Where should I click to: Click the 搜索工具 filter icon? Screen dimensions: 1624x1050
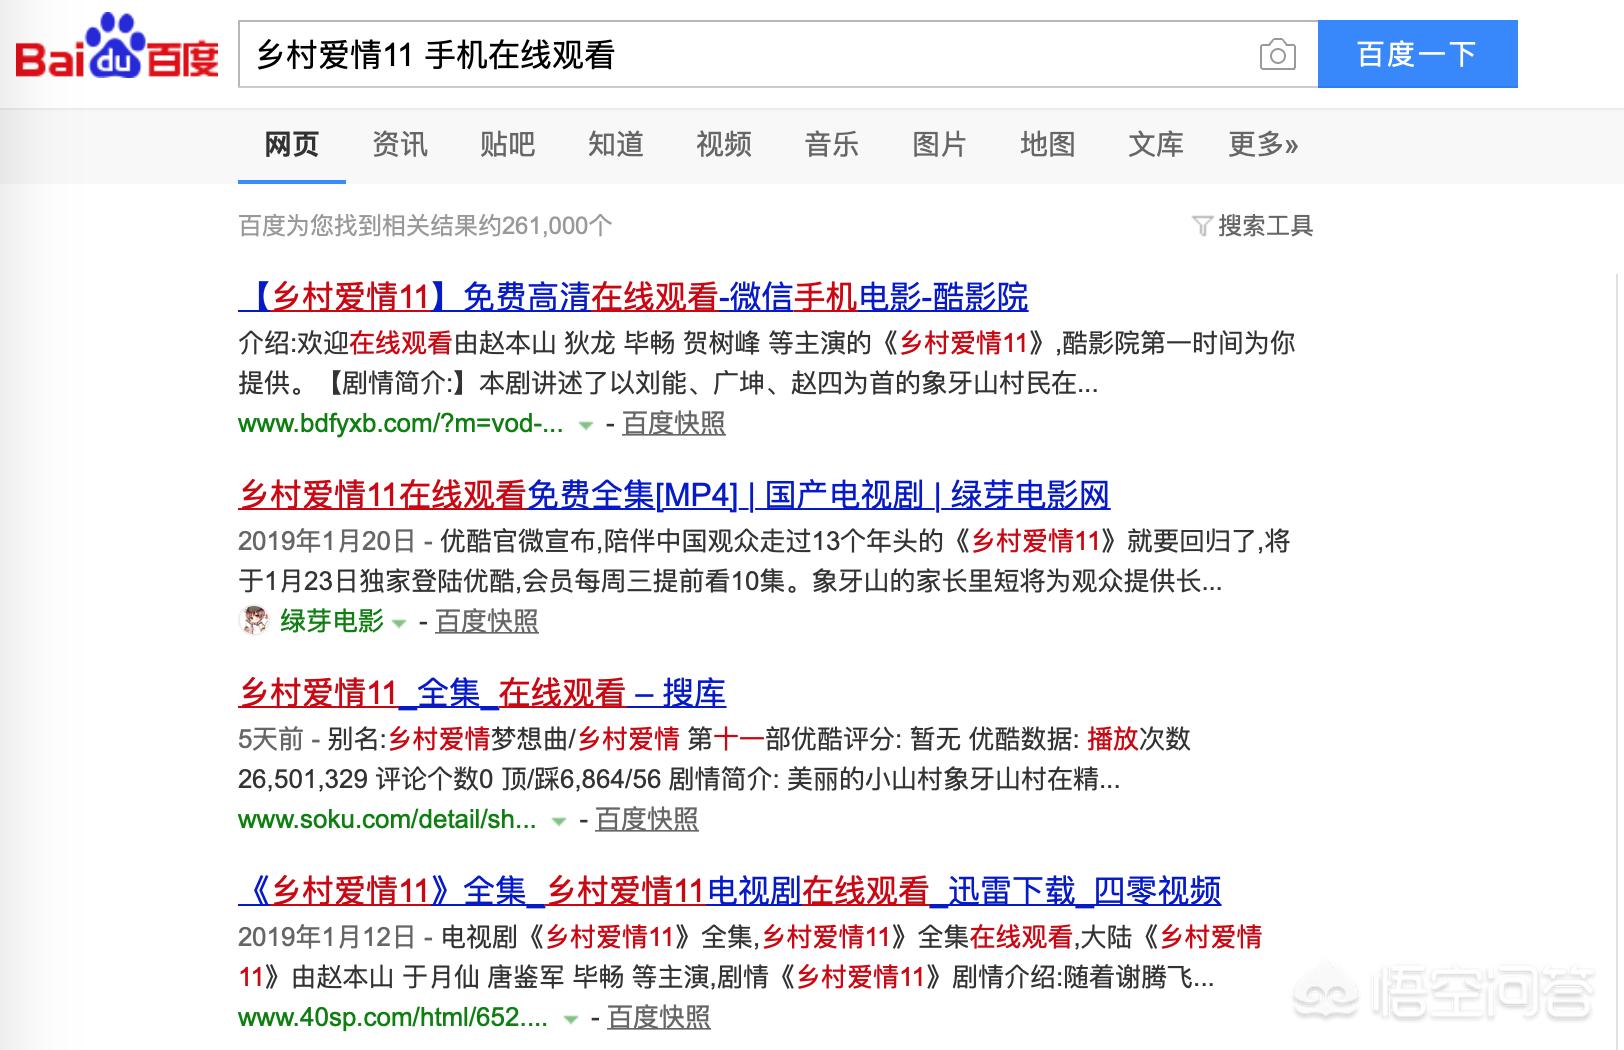tap(1203, 226)
